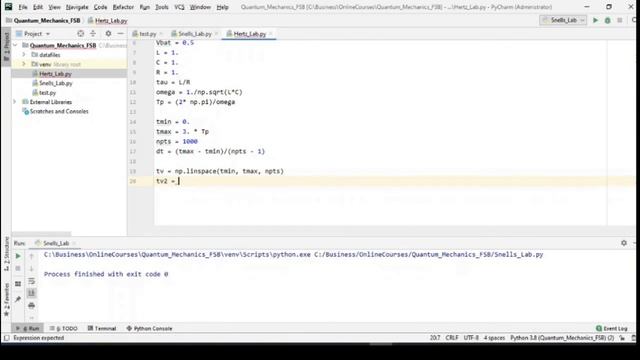Toggle scroll to end in Run console
The image size is (640, 360).
click(x=31, y=293)
